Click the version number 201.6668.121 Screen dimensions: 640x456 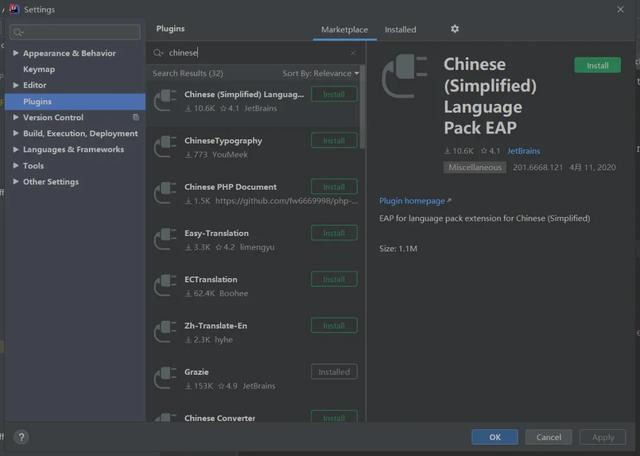(538, 167)
